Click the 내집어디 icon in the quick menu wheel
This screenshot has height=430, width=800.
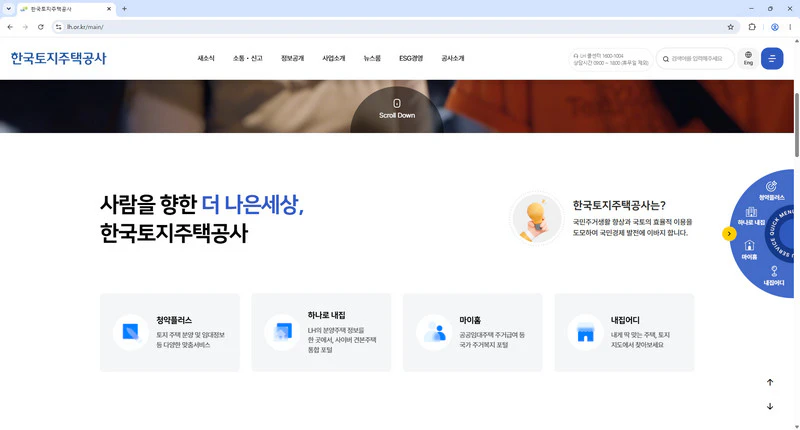tap(774, 271)
